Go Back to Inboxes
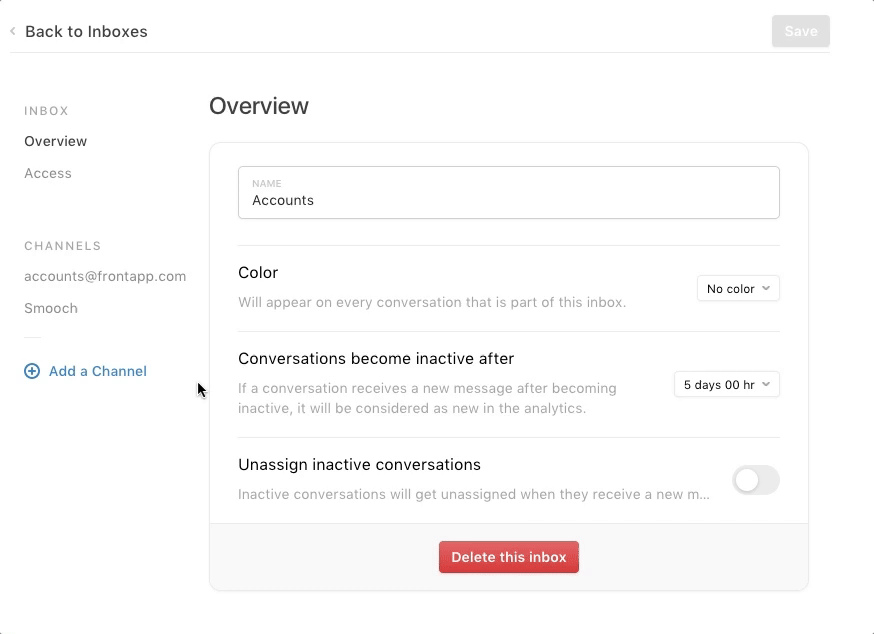The image size is (874, 634). [x=86, y=31]
